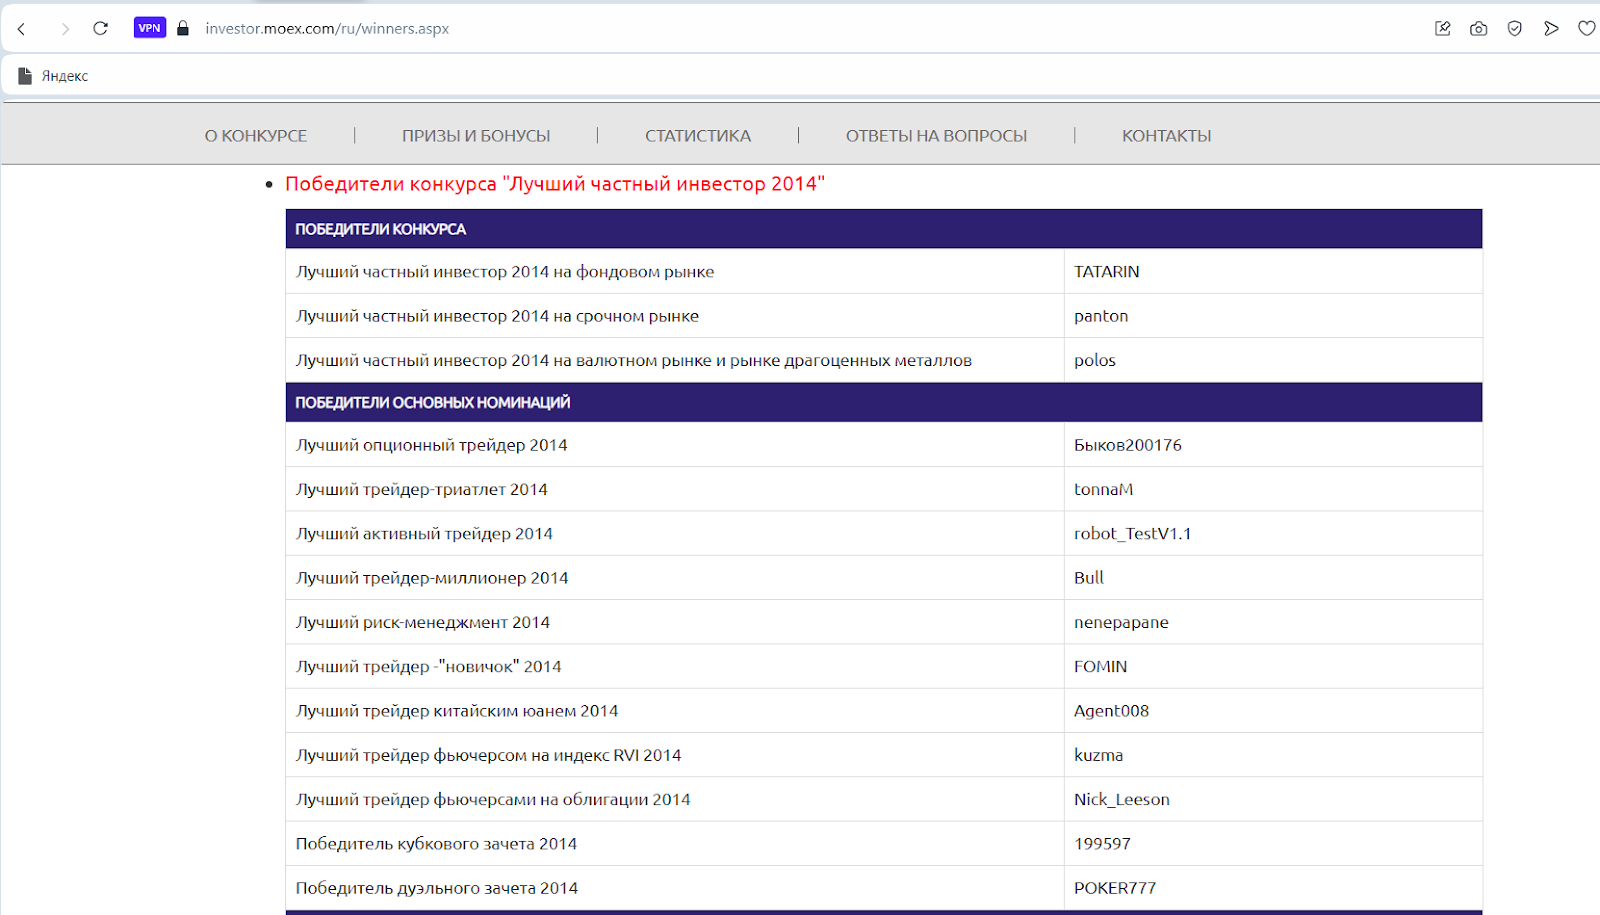Image resolution: width=1600 pixels, height=915 pixels.
Task: Click the winner name Быков200176
Action: (1128, 445)
